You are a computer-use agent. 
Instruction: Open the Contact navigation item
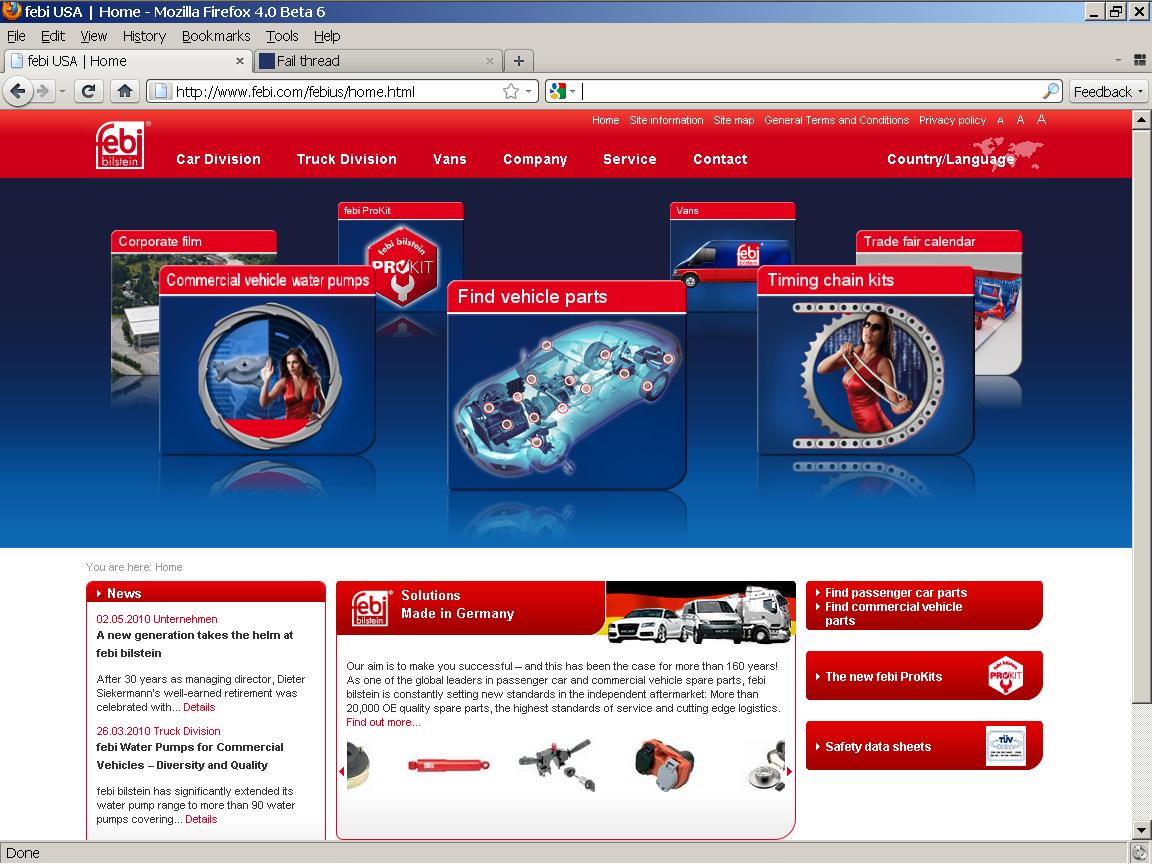pos(720,159)
